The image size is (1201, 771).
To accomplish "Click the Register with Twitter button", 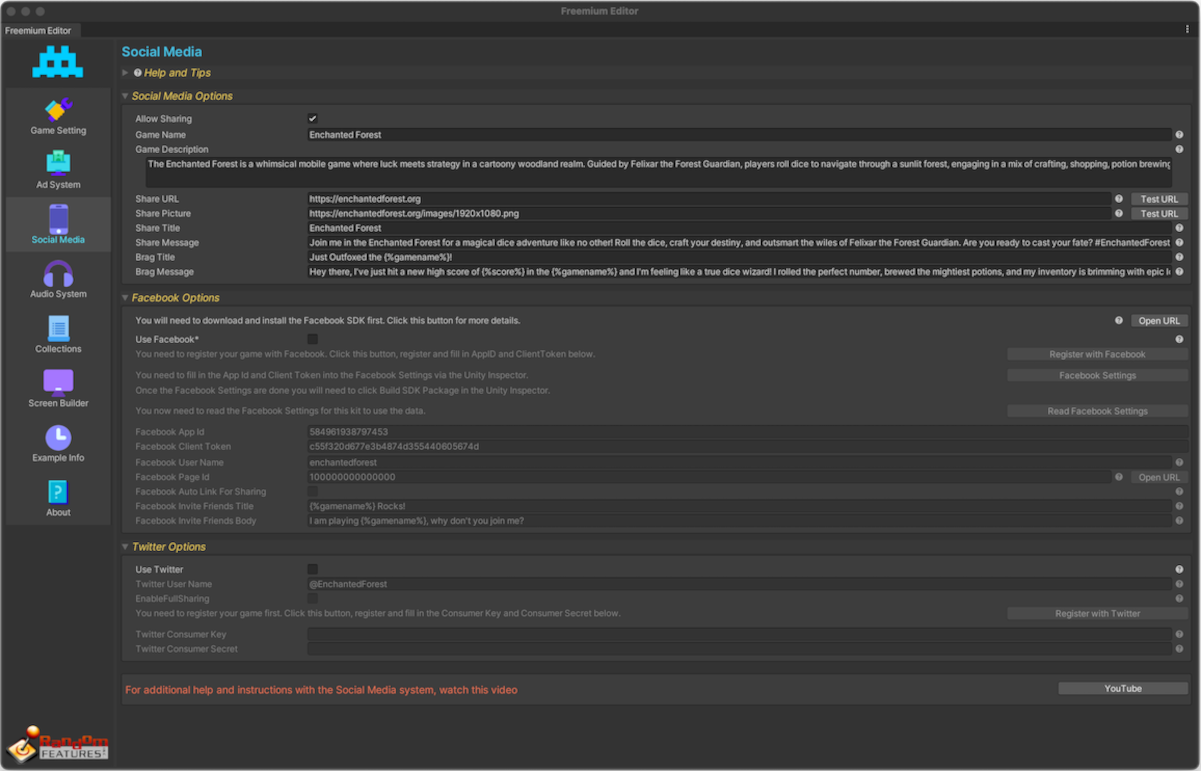I will click(x=1097, y=613).
